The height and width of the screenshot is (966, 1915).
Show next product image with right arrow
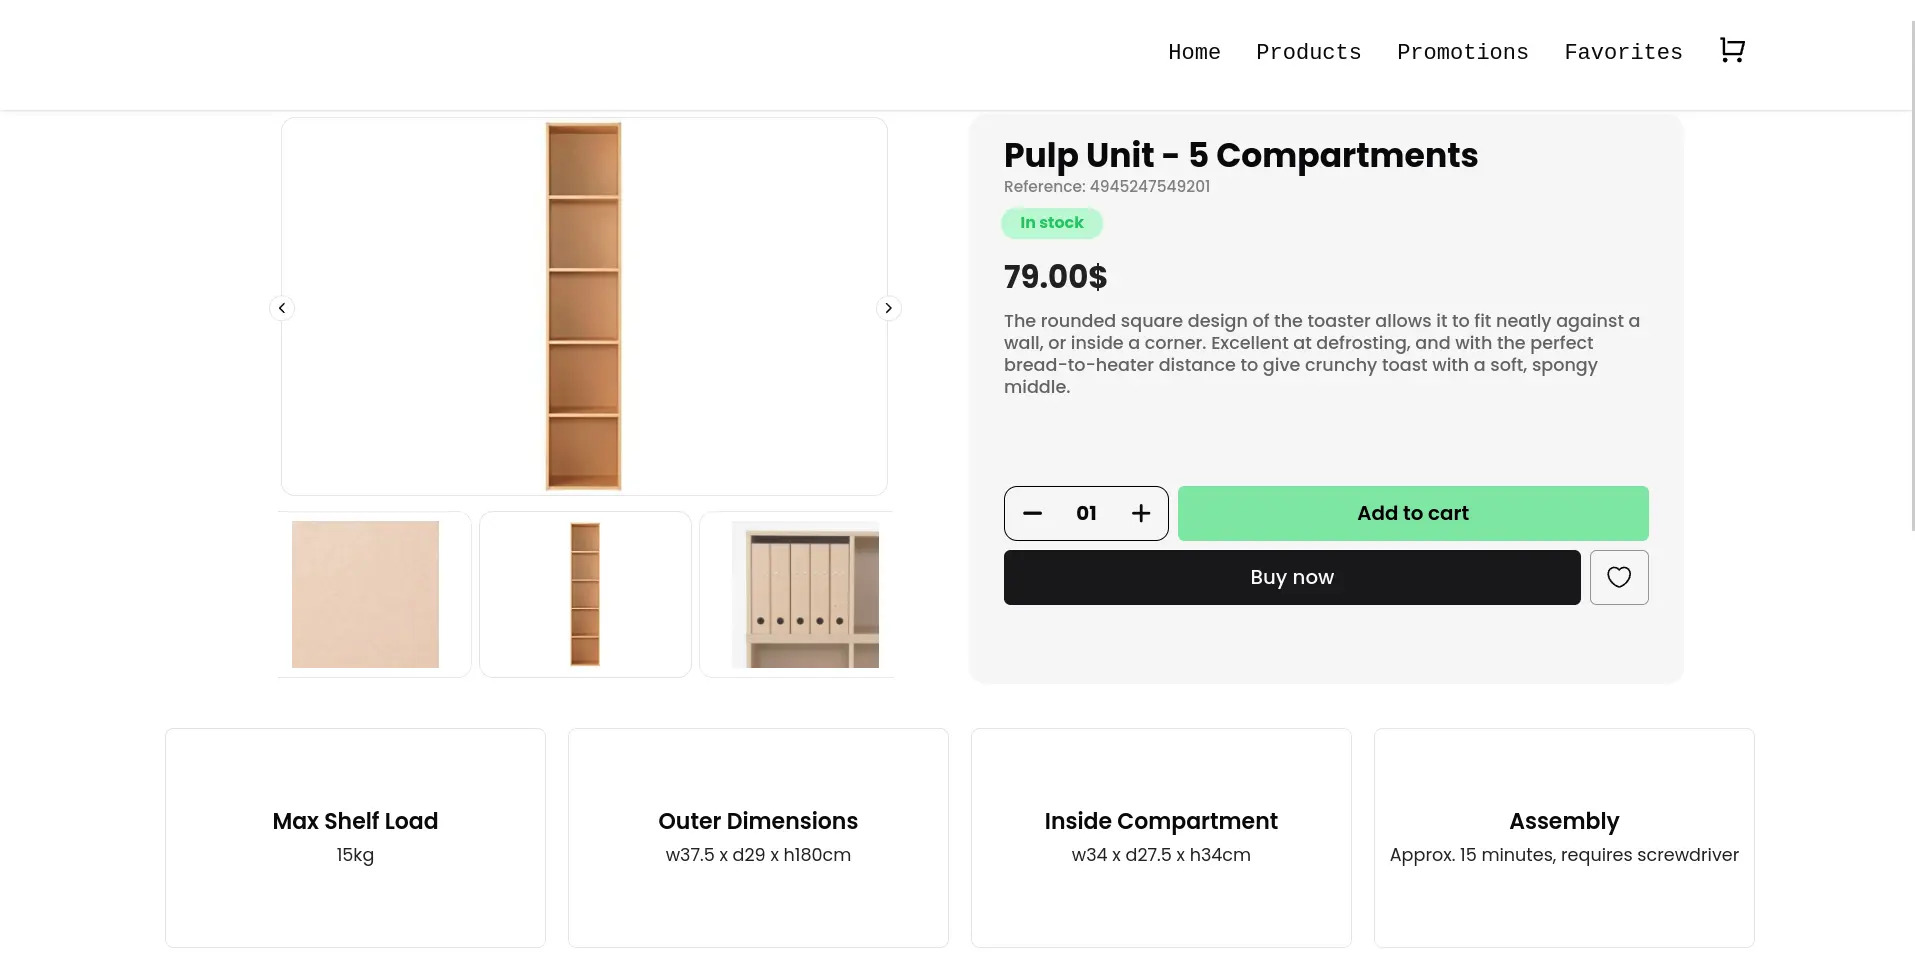click(x=887, y=308)
